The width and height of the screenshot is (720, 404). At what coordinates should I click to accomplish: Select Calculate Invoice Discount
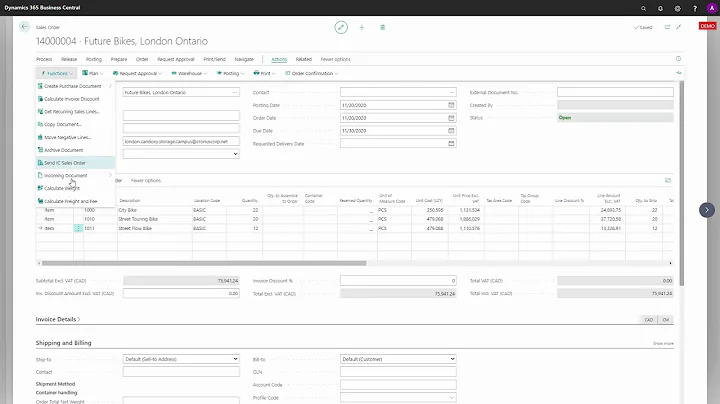[75, 99]
